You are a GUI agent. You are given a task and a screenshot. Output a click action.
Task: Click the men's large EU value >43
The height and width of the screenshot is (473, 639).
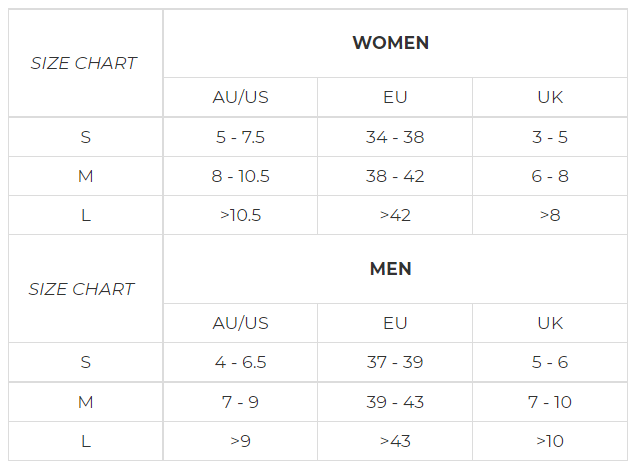[395, 441]
